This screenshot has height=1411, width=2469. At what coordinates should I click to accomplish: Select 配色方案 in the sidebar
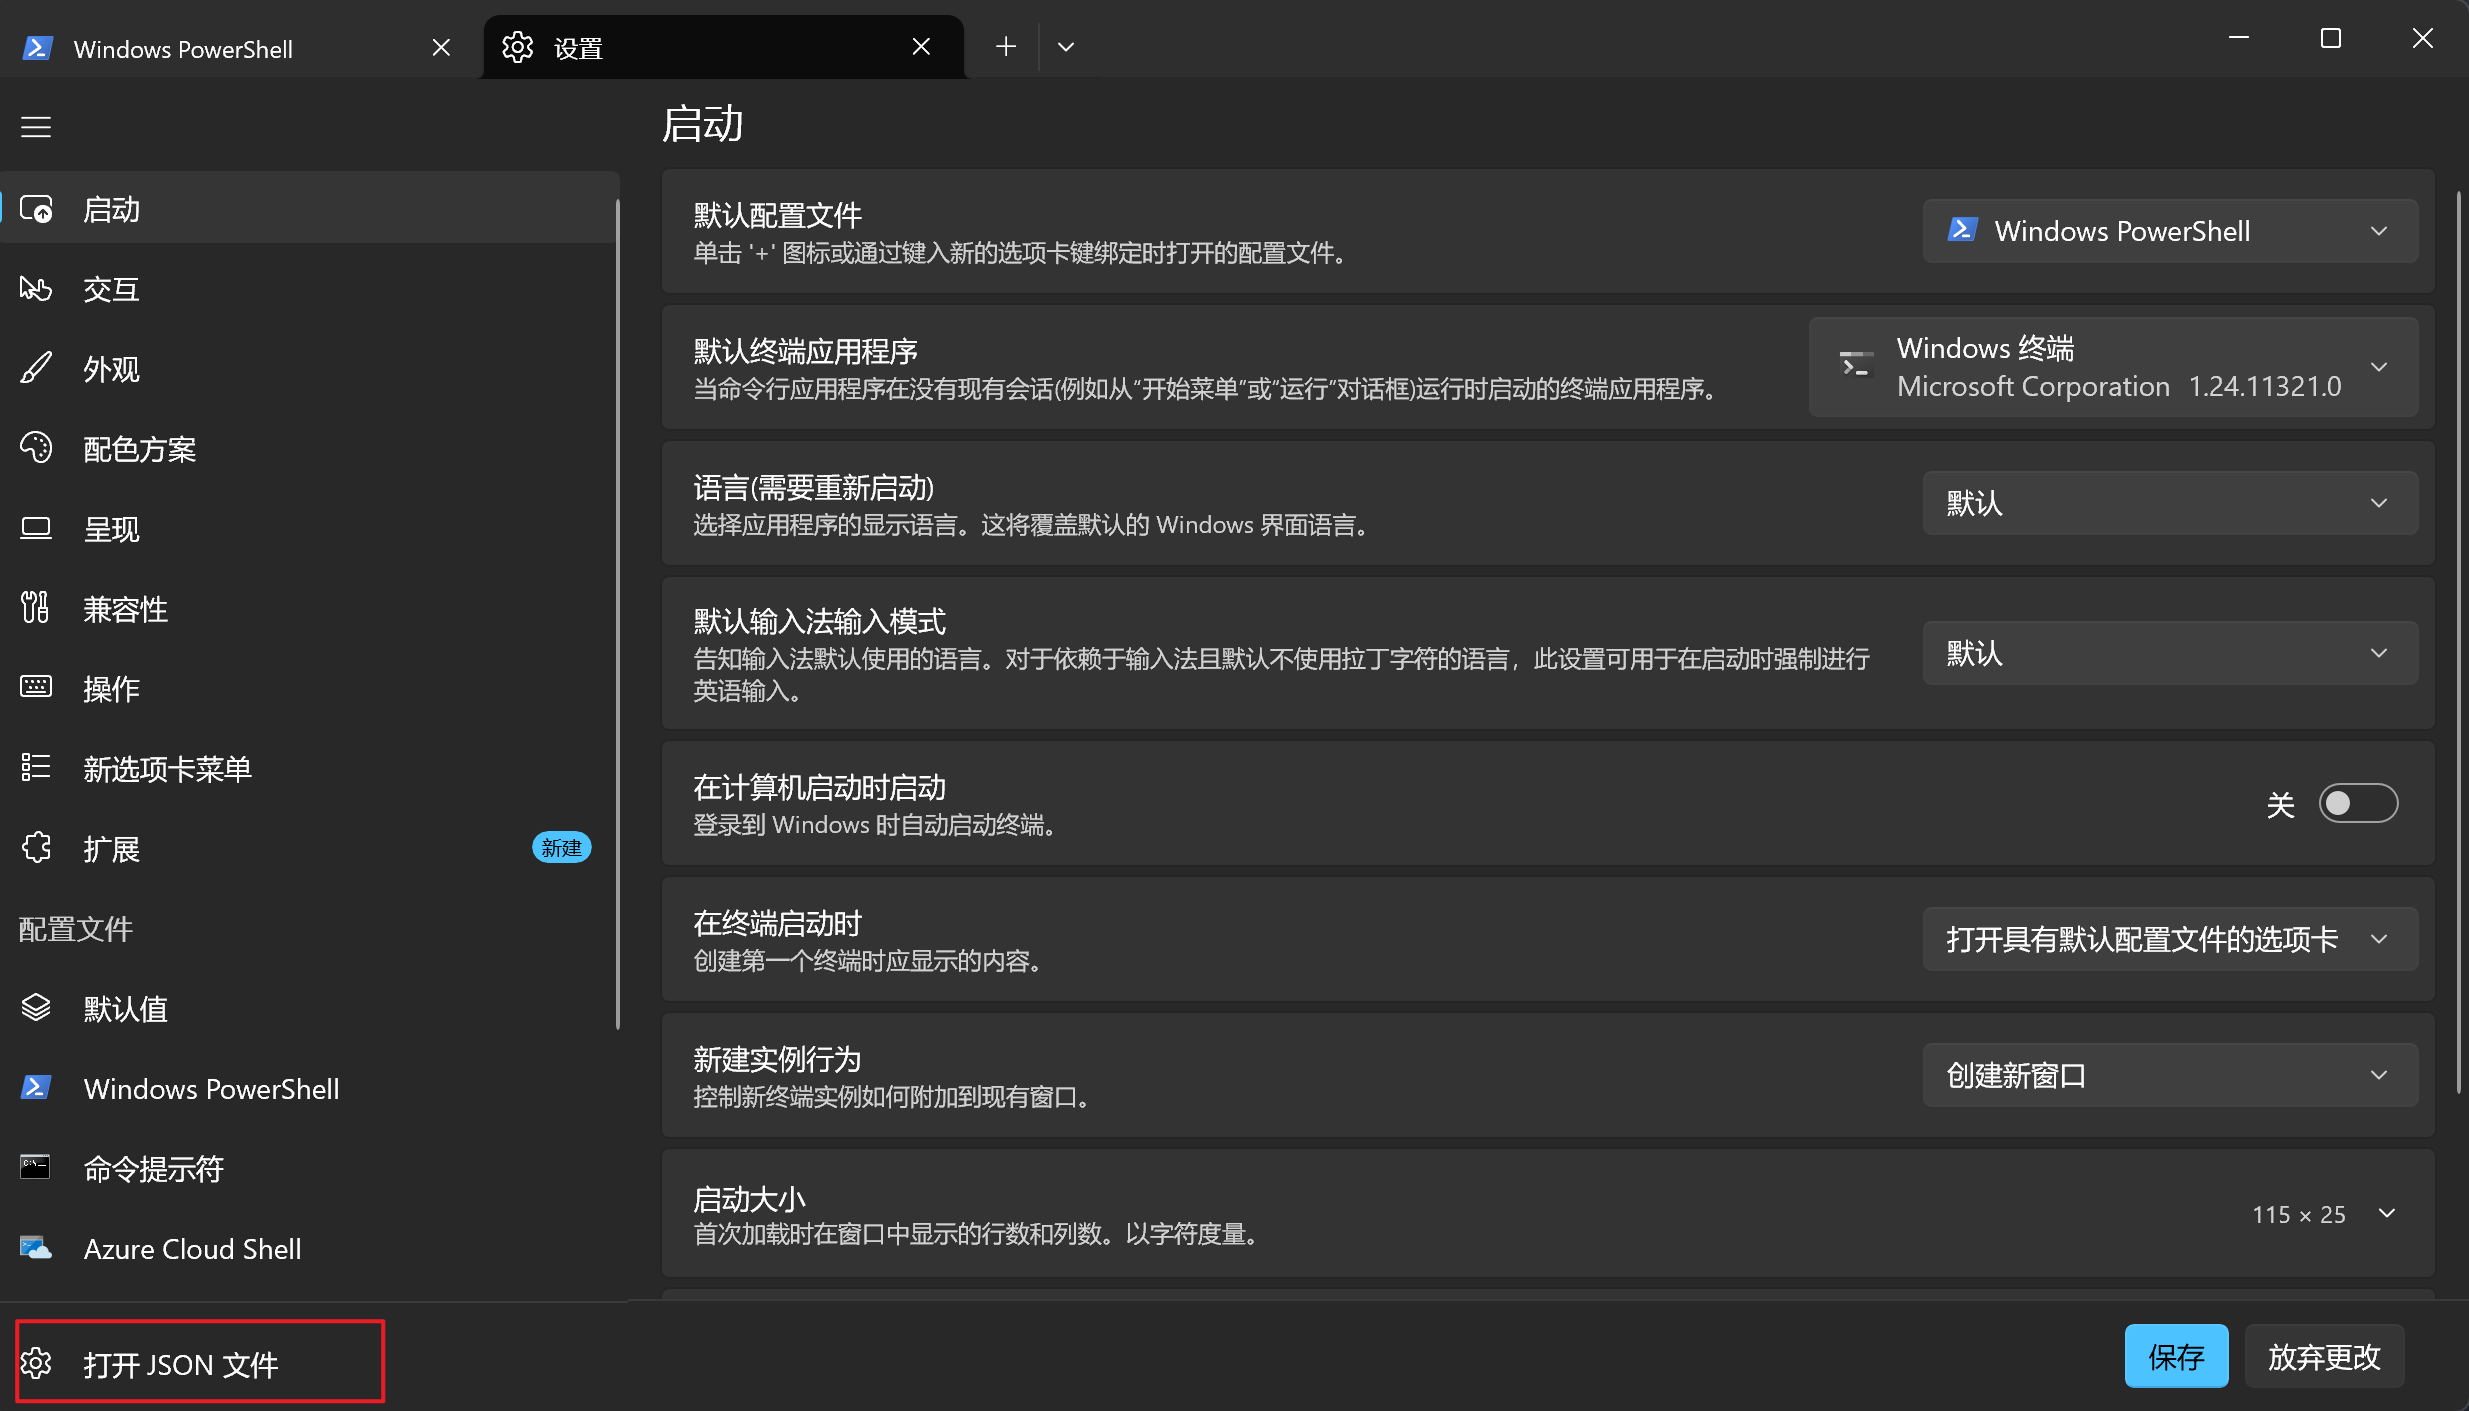pos(310,449)
